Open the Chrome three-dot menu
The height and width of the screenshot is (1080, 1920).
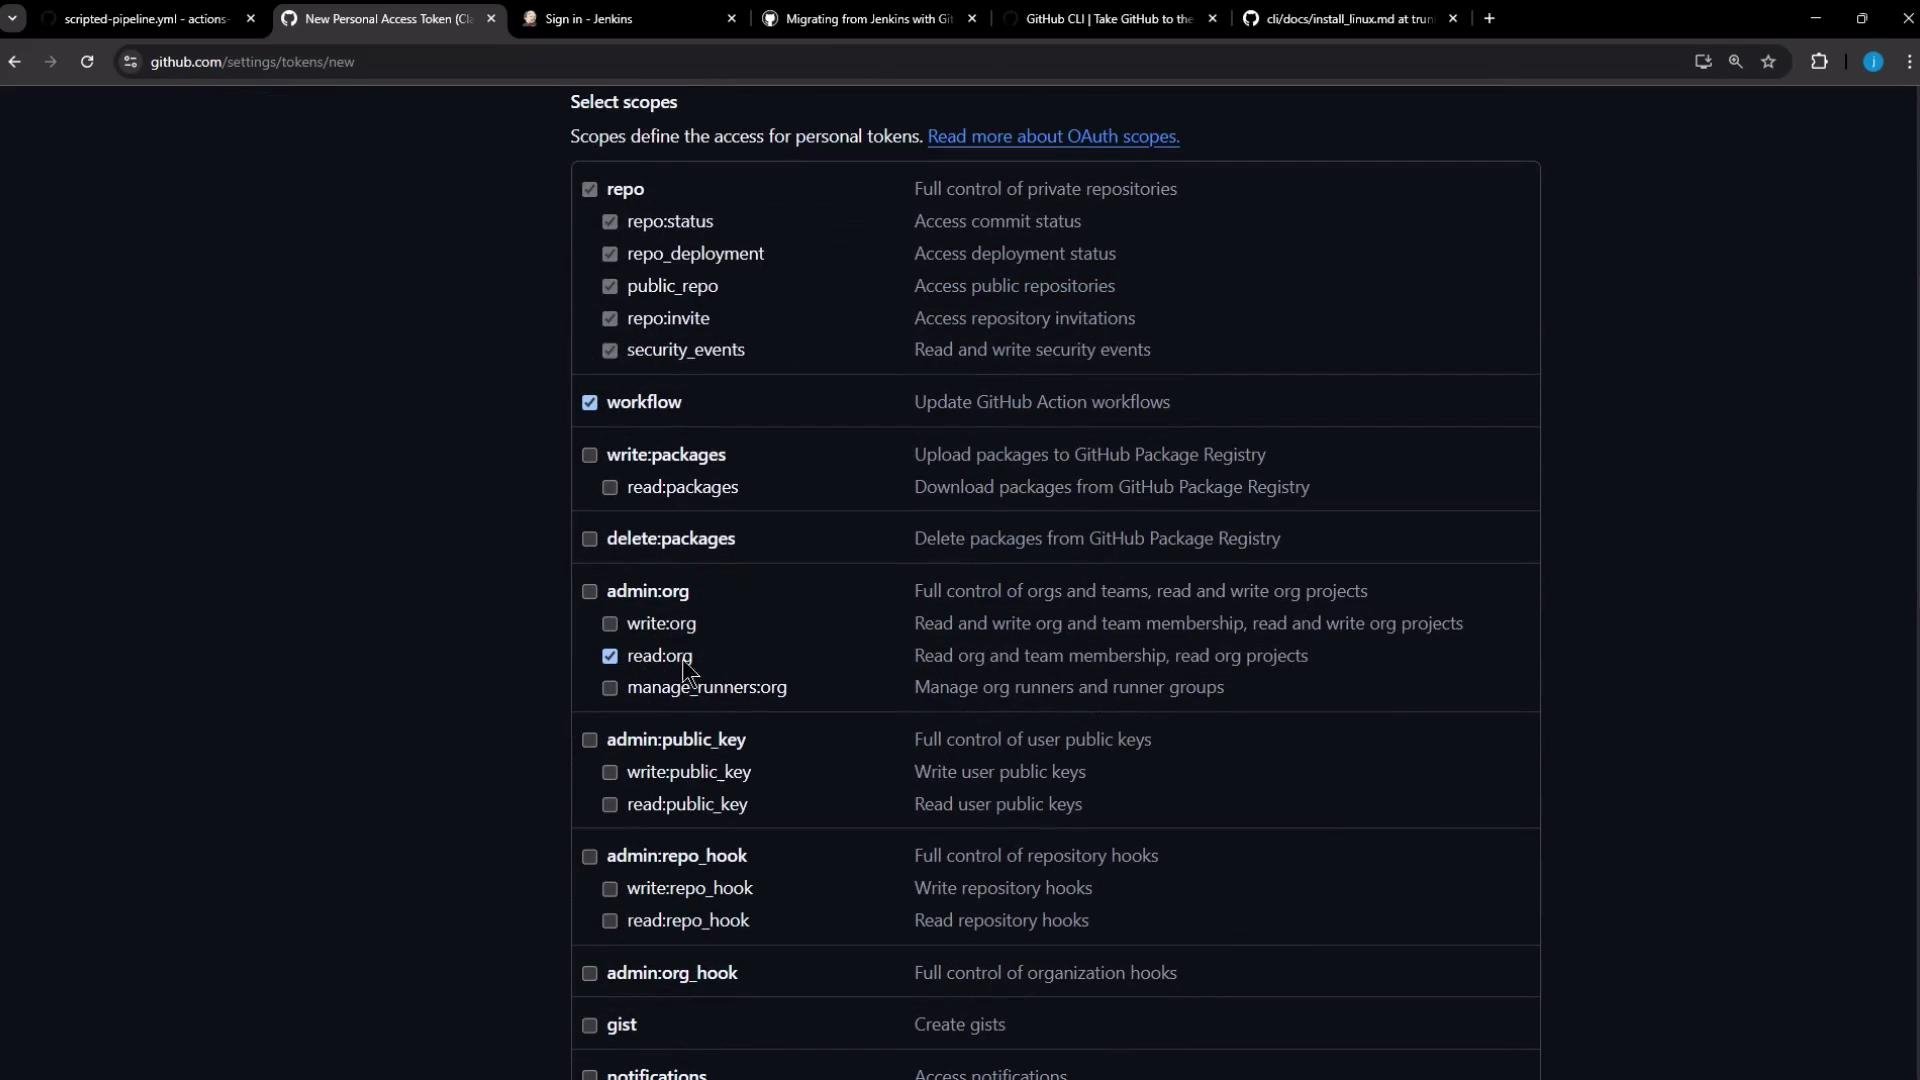(1909, 62)
